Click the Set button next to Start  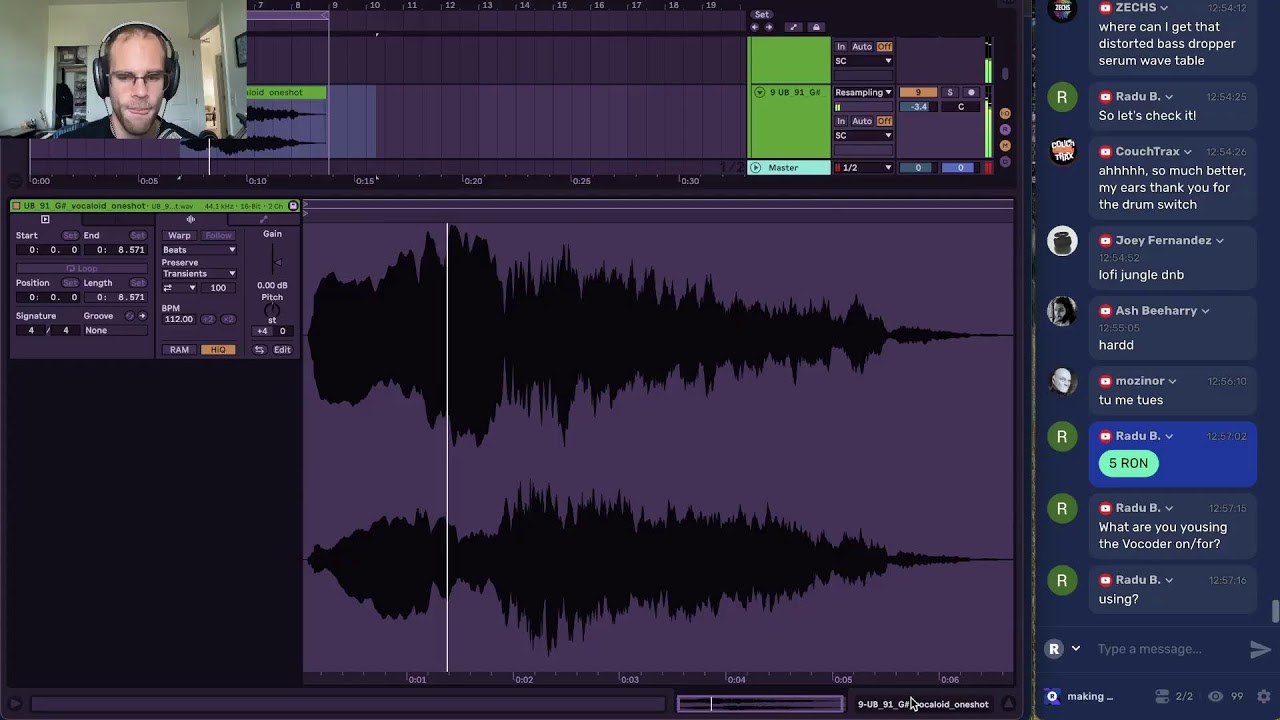70,236
